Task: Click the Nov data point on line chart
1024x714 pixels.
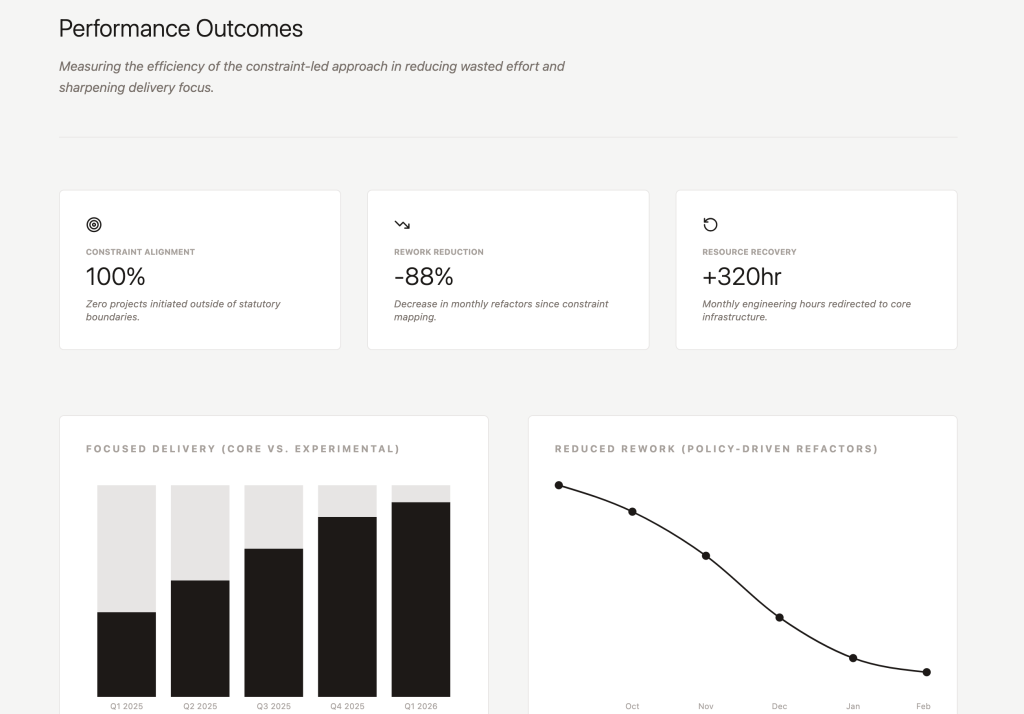Action: (x=706, y=555)
